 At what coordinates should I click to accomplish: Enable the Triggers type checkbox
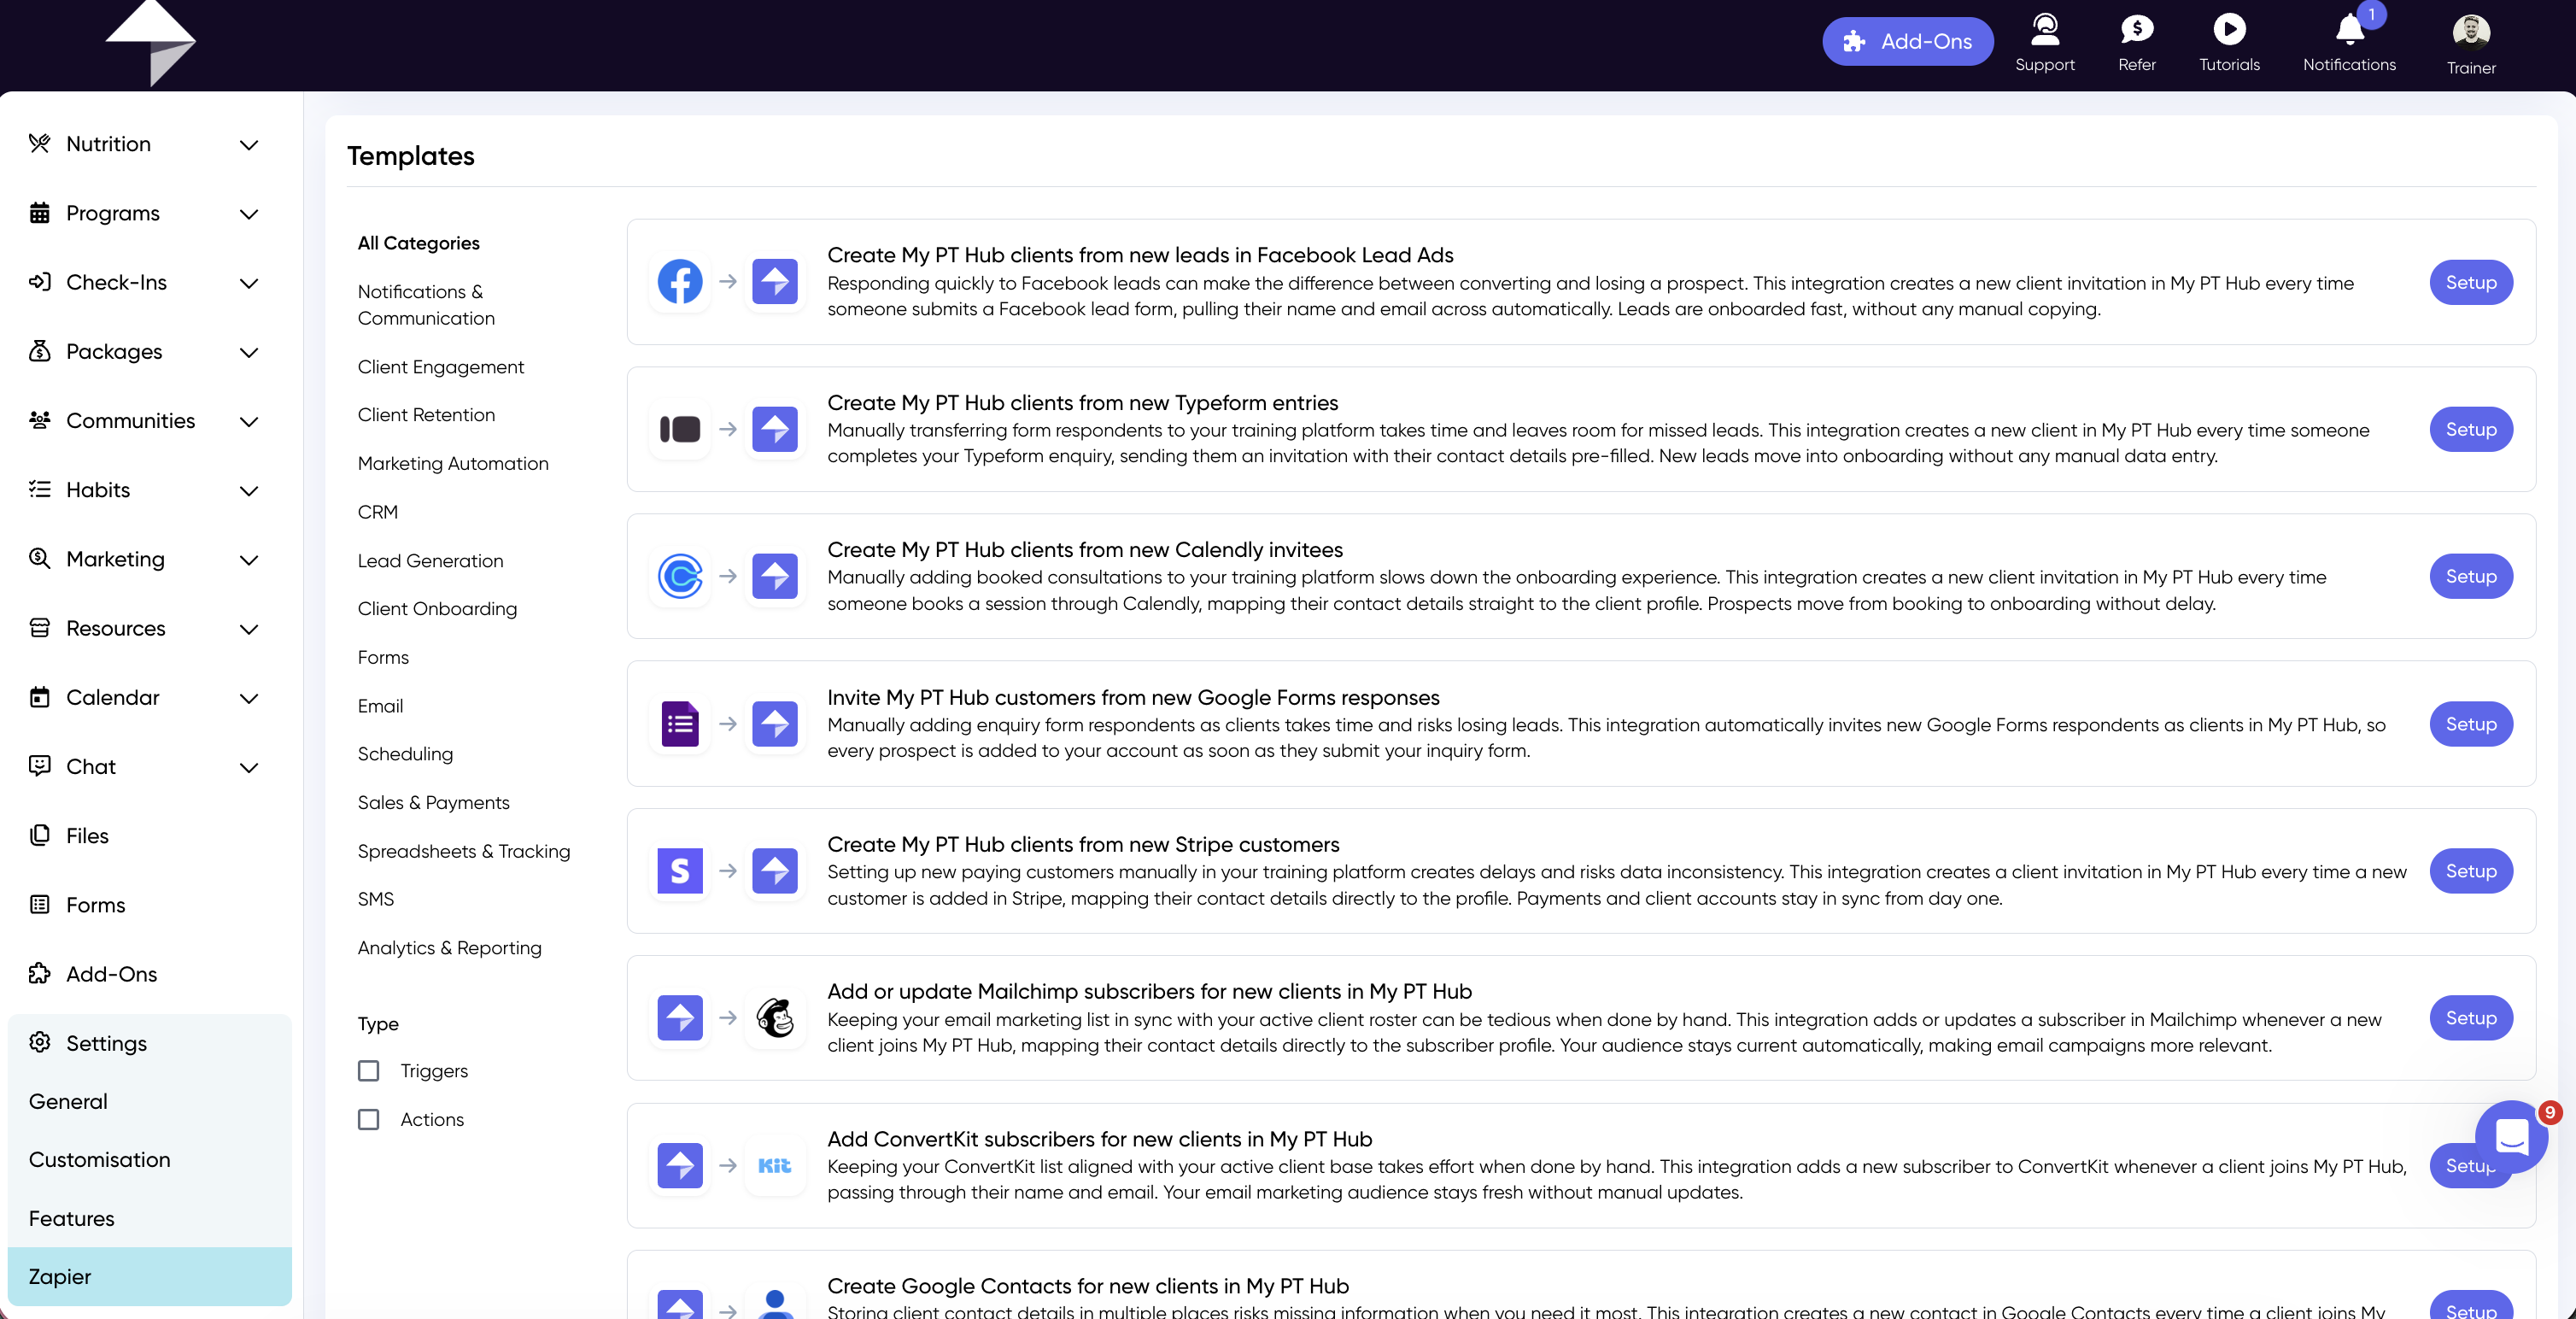(369, 1070)
